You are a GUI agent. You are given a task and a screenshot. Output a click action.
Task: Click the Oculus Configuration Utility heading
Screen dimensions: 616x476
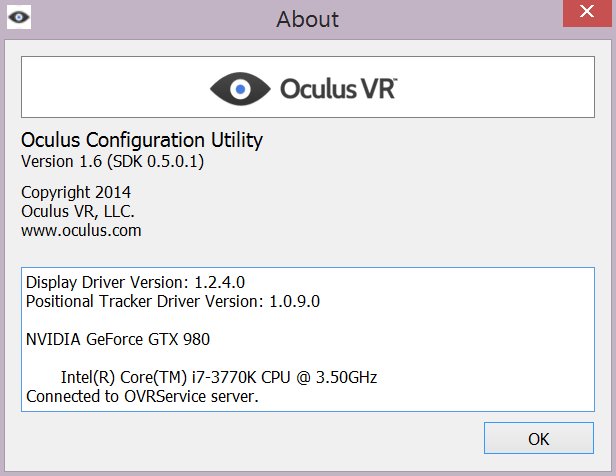(x=142, y=140)
